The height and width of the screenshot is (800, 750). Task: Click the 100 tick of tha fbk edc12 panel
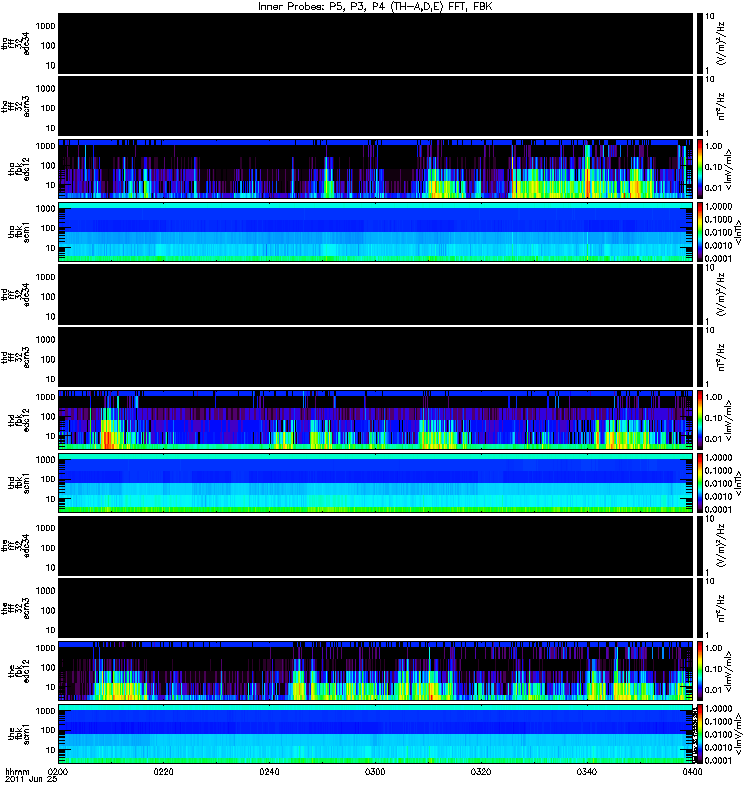point(48,165)
